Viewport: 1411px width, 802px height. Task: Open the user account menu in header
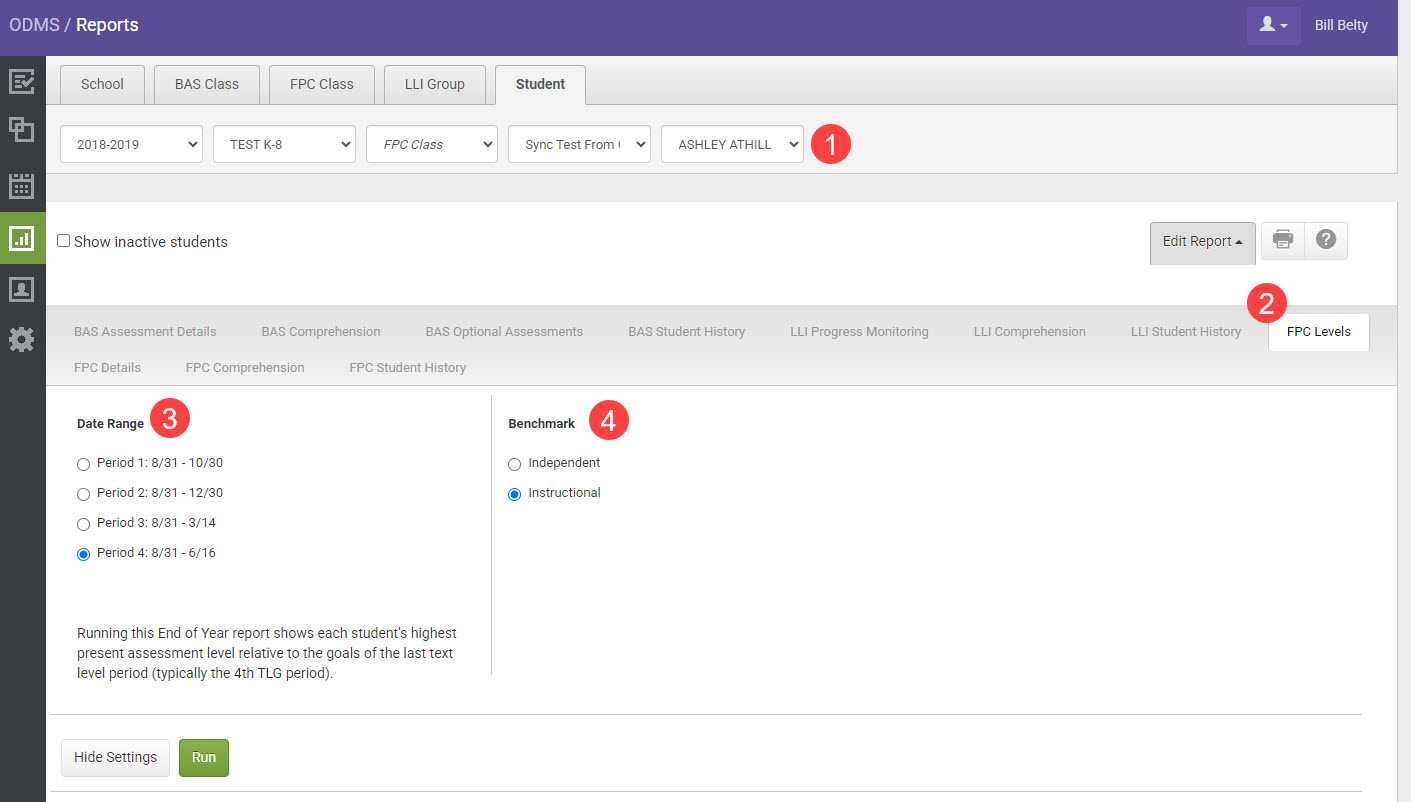[1272, 25]
